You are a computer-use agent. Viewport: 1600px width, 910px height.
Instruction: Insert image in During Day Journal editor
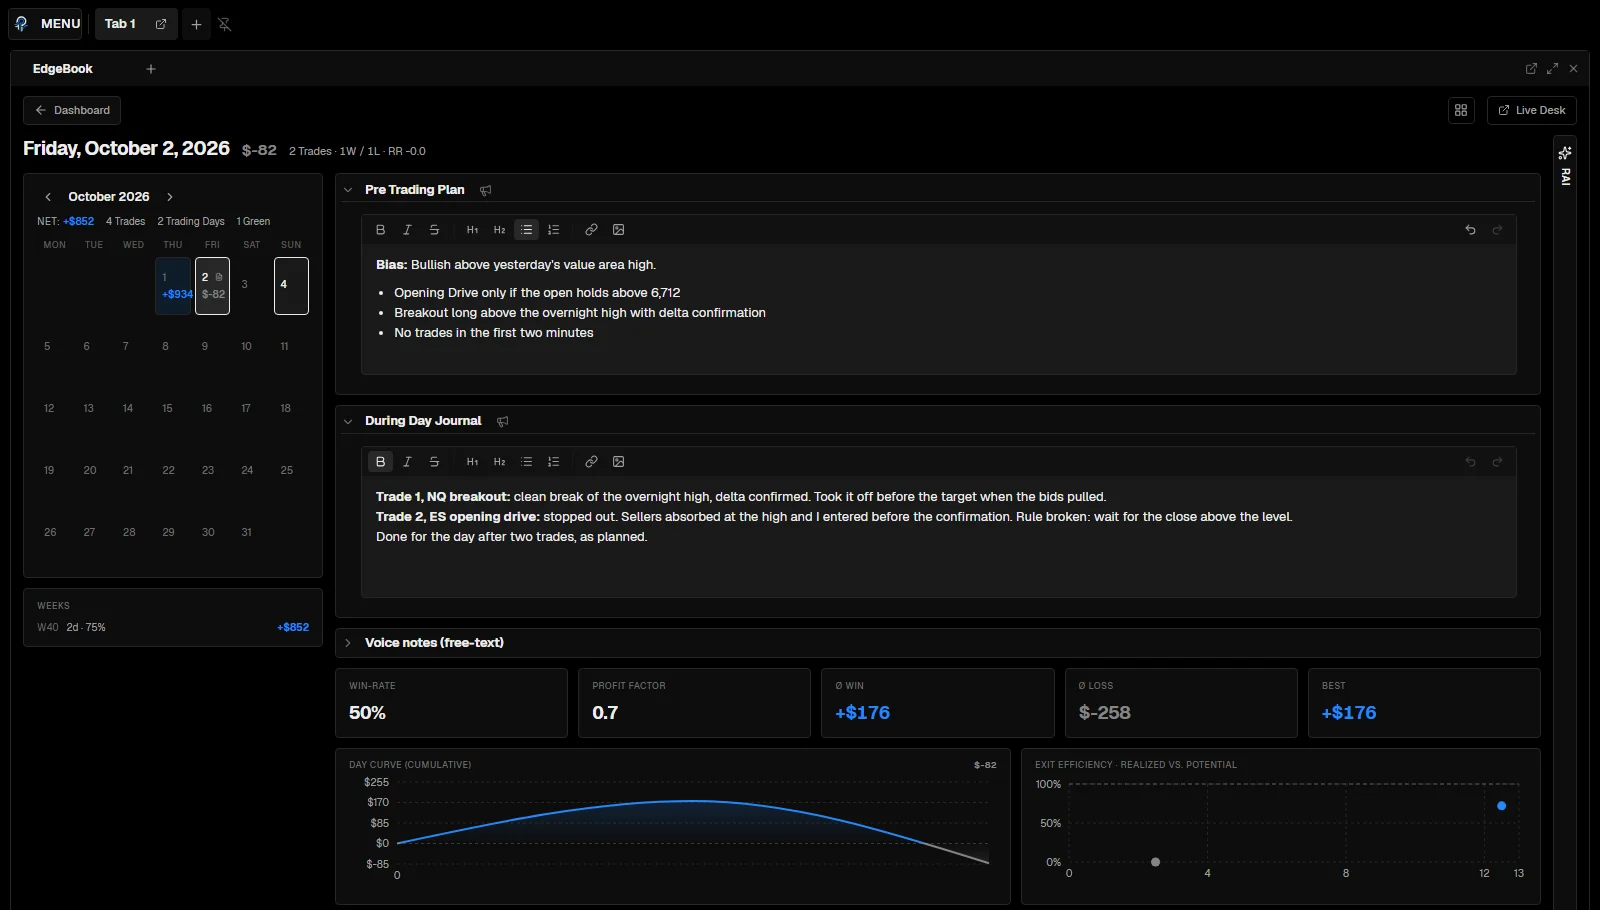point(618,462)
